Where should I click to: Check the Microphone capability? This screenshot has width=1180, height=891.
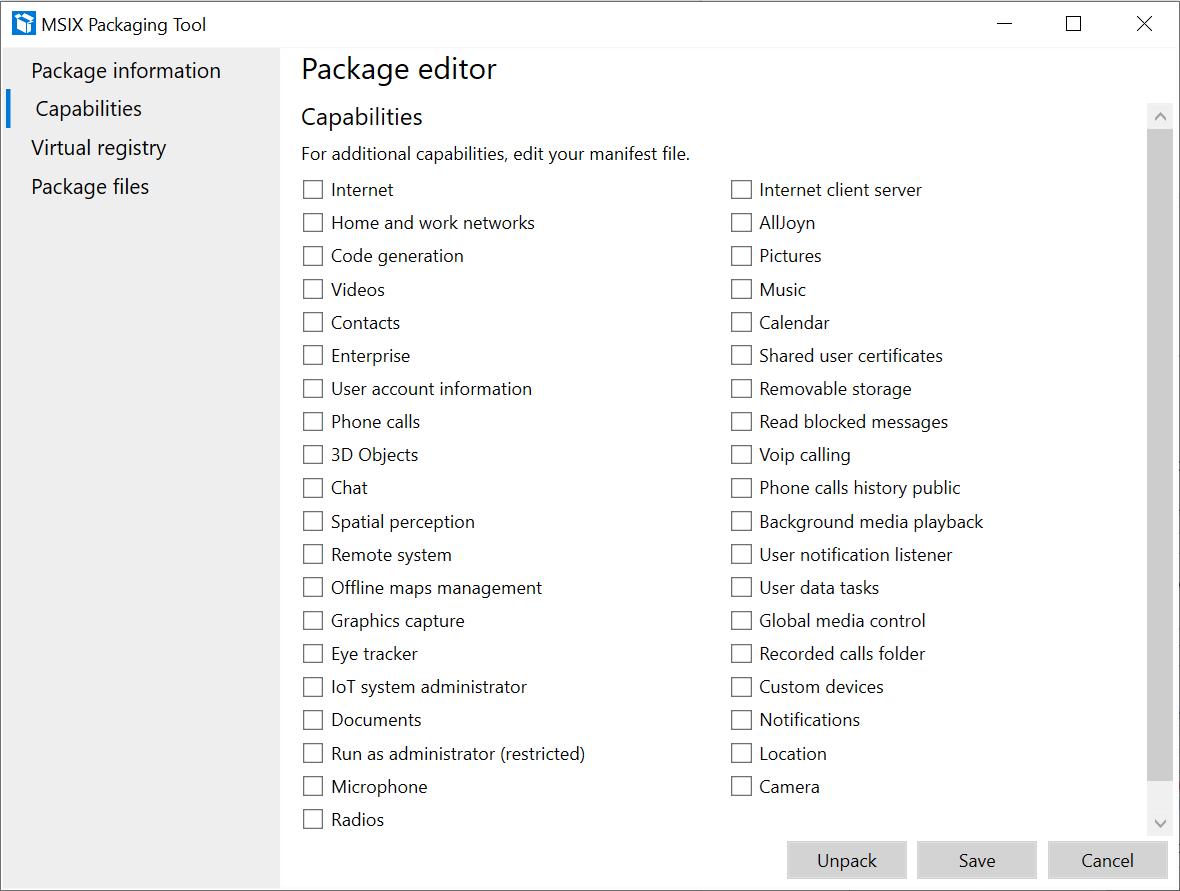[x=312, y=786]
